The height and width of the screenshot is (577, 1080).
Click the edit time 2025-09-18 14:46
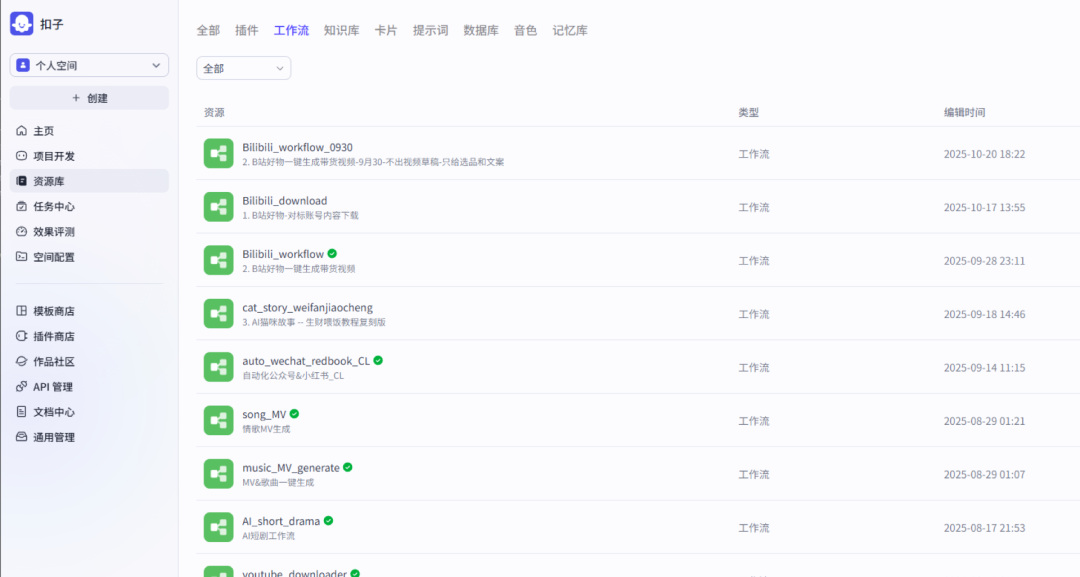click(x=984, y=314)
